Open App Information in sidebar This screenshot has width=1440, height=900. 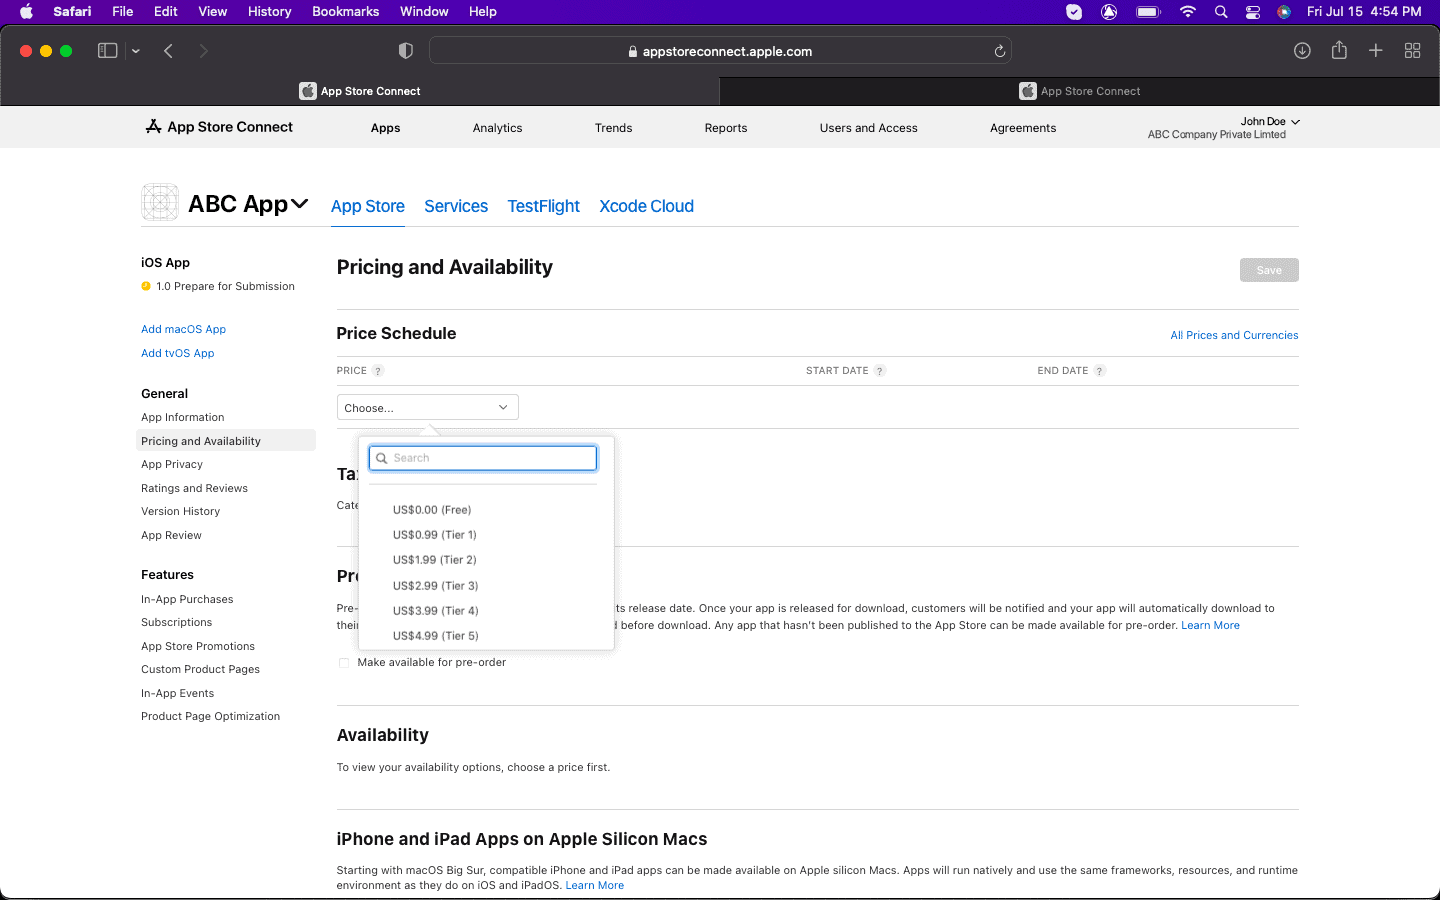click(182, 418)
